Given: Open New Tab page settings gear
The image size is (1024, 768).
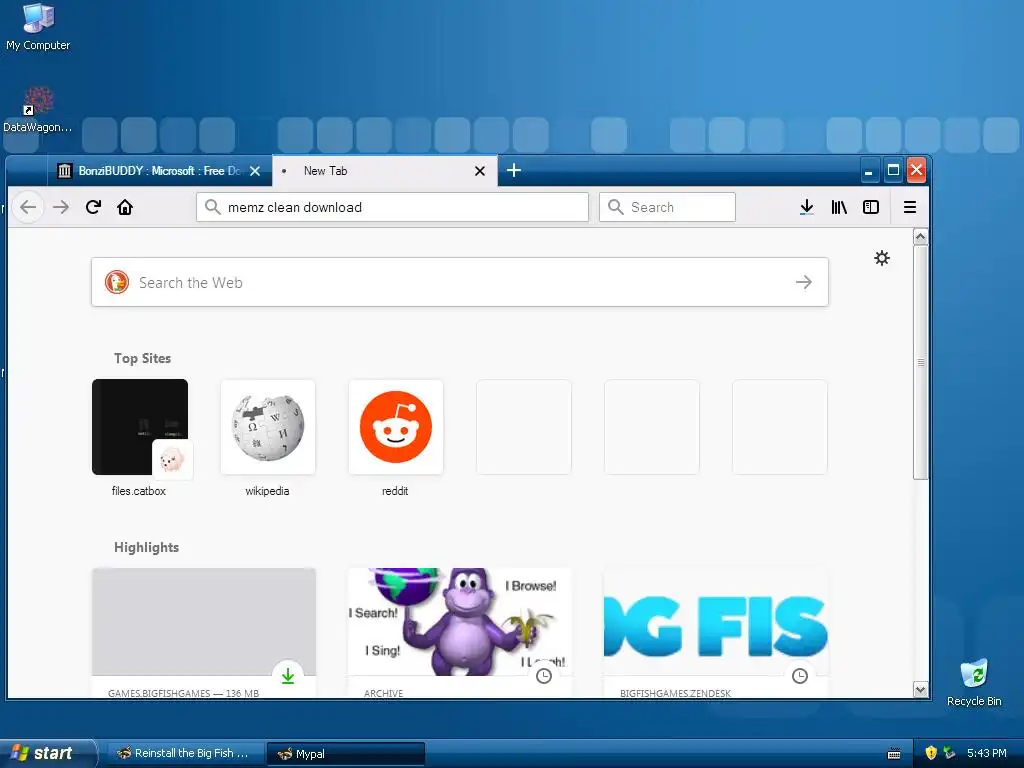Looking at the screenshot, I should (x=882, y=258).
